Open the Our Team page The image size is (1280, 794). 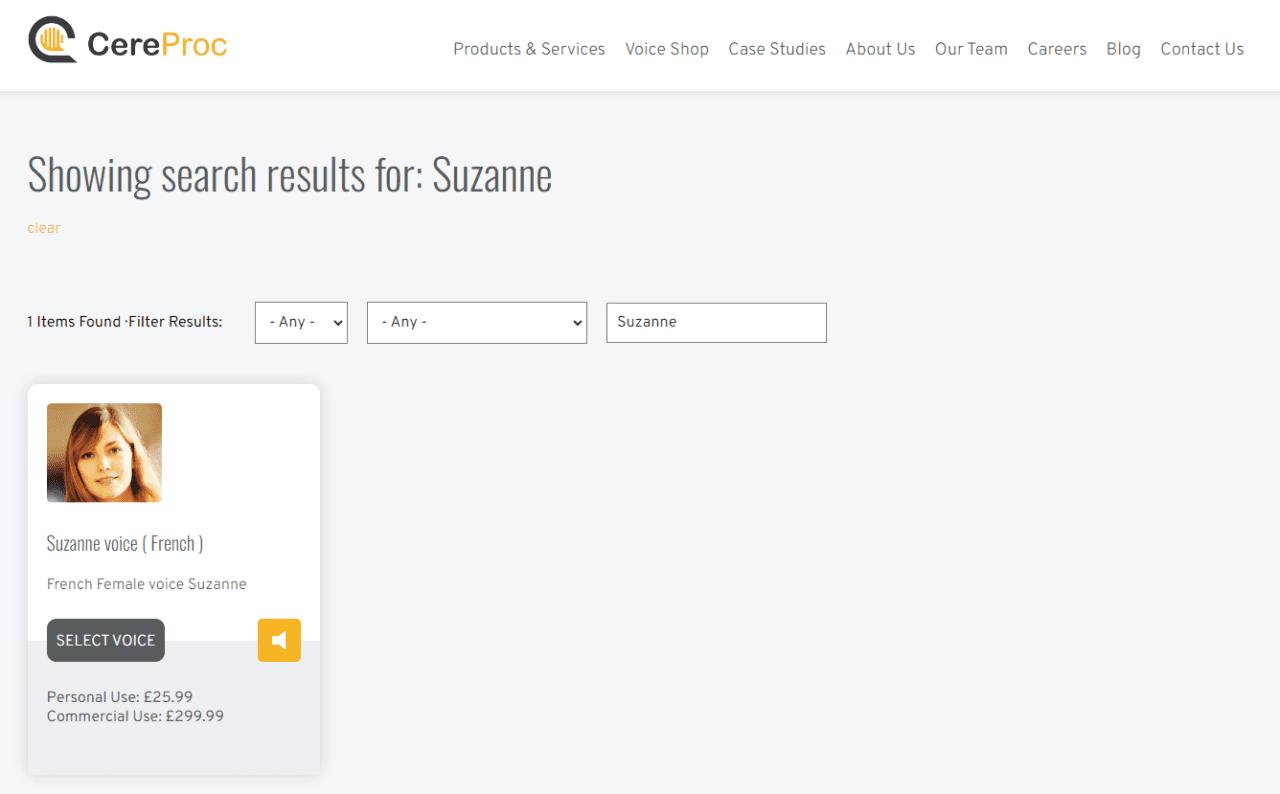coord(971,49)
